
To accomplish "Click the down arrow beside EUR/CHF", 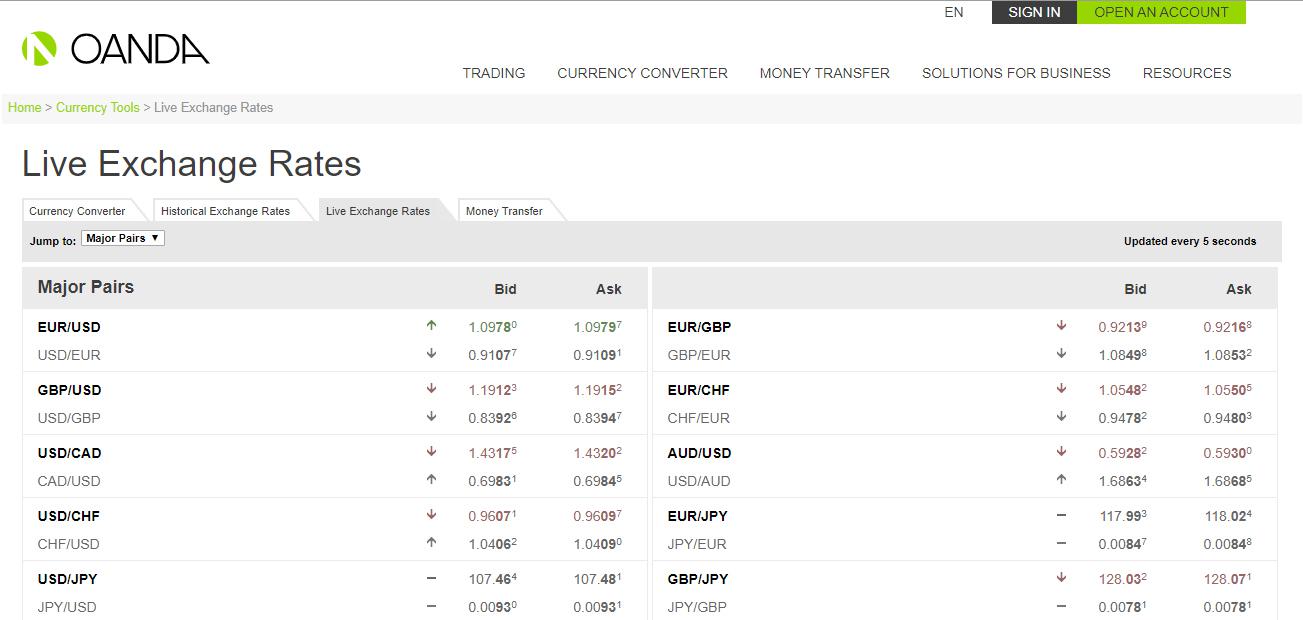I will pos(1061,388).
